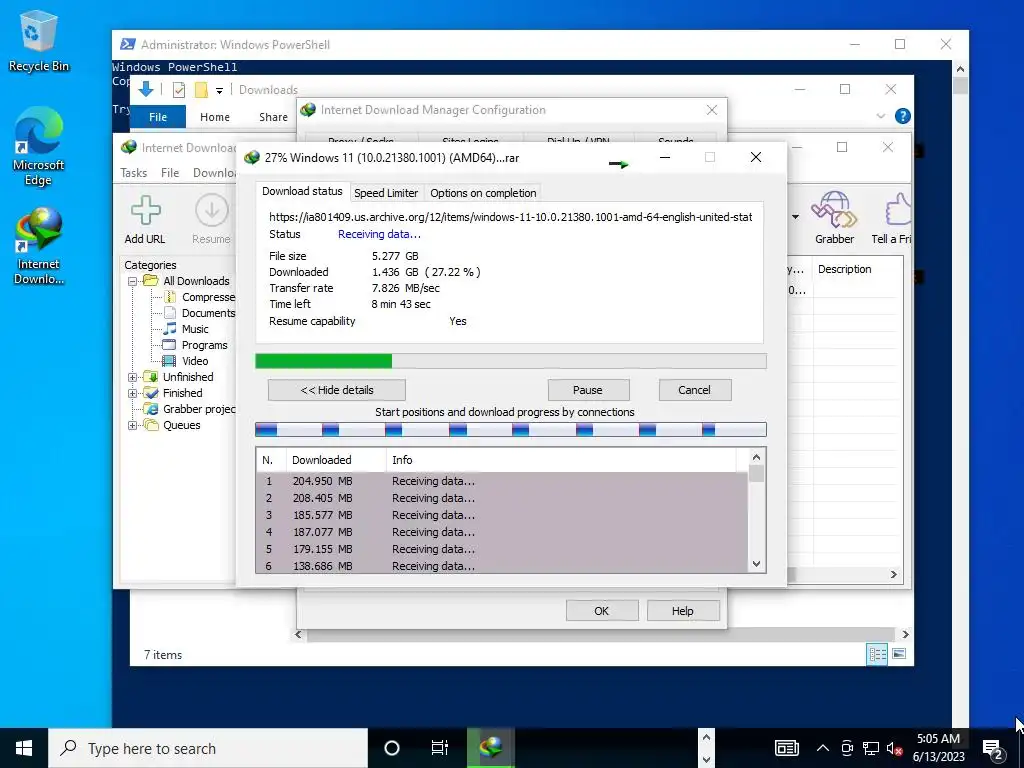Select connection row 6 with 138.686 MB
This screenshot has height=768, width=1024.
pyautogui.click(x=502, y=566)
